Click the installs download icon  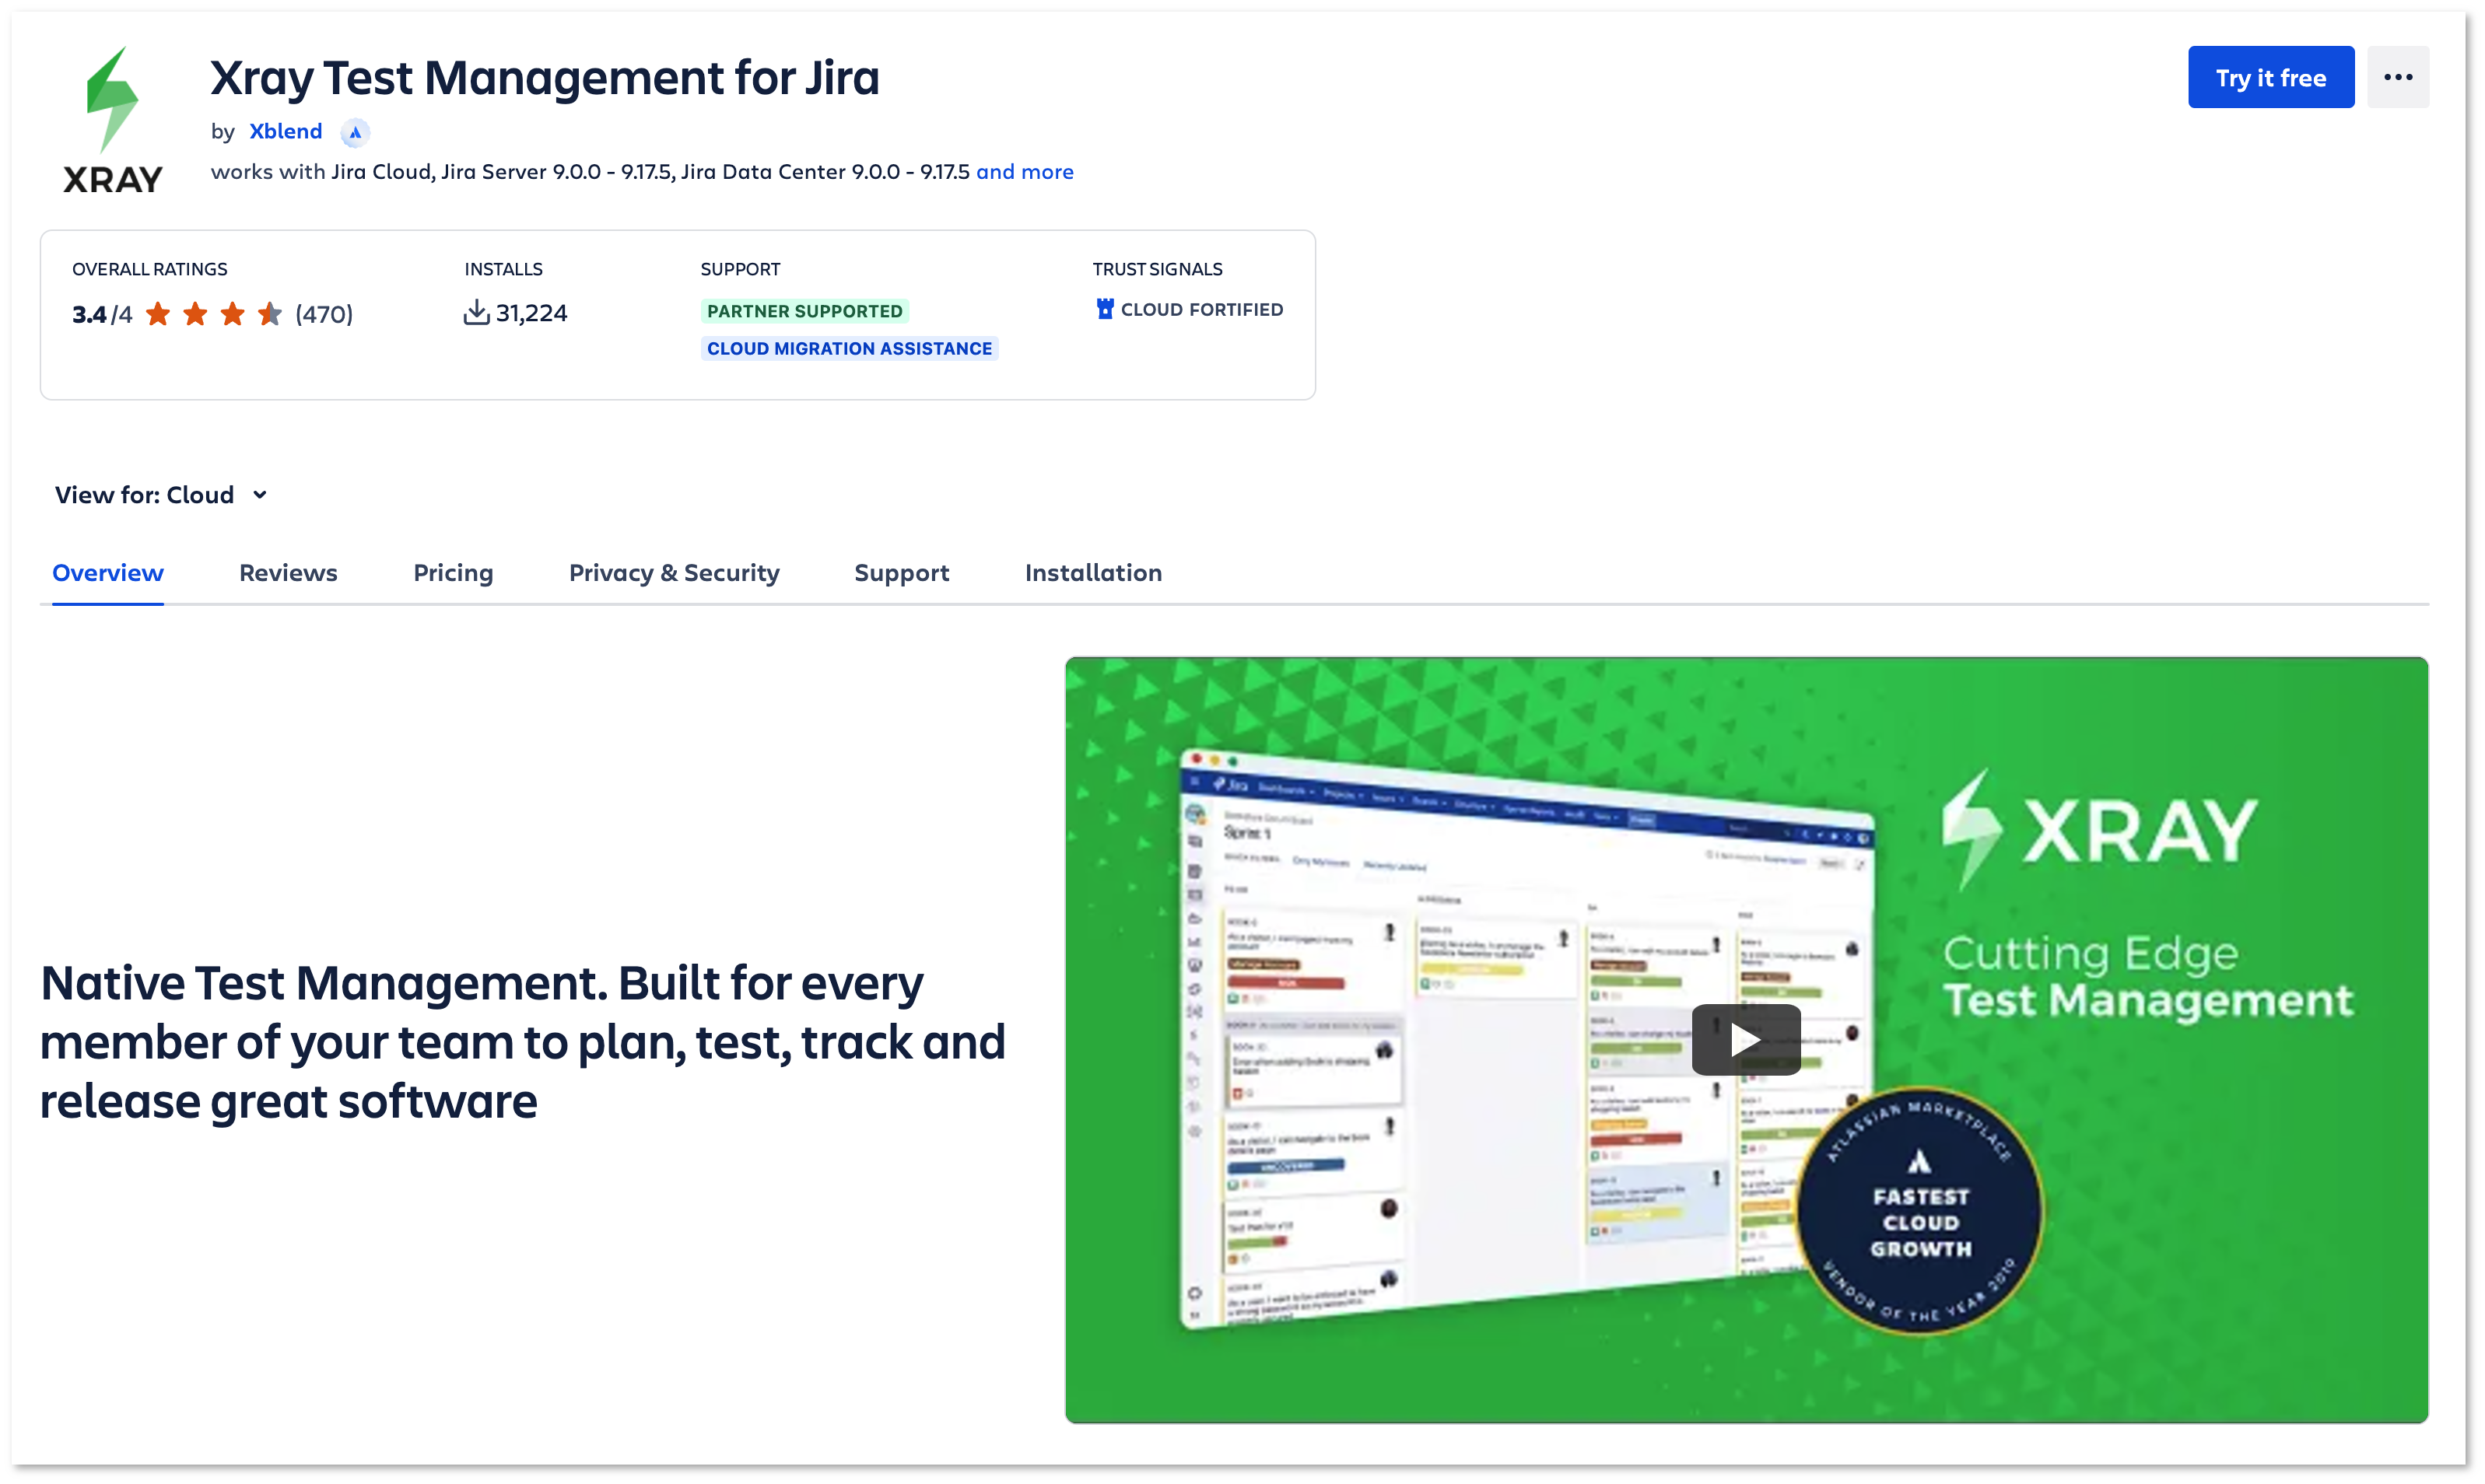click(x=476, y=313)
